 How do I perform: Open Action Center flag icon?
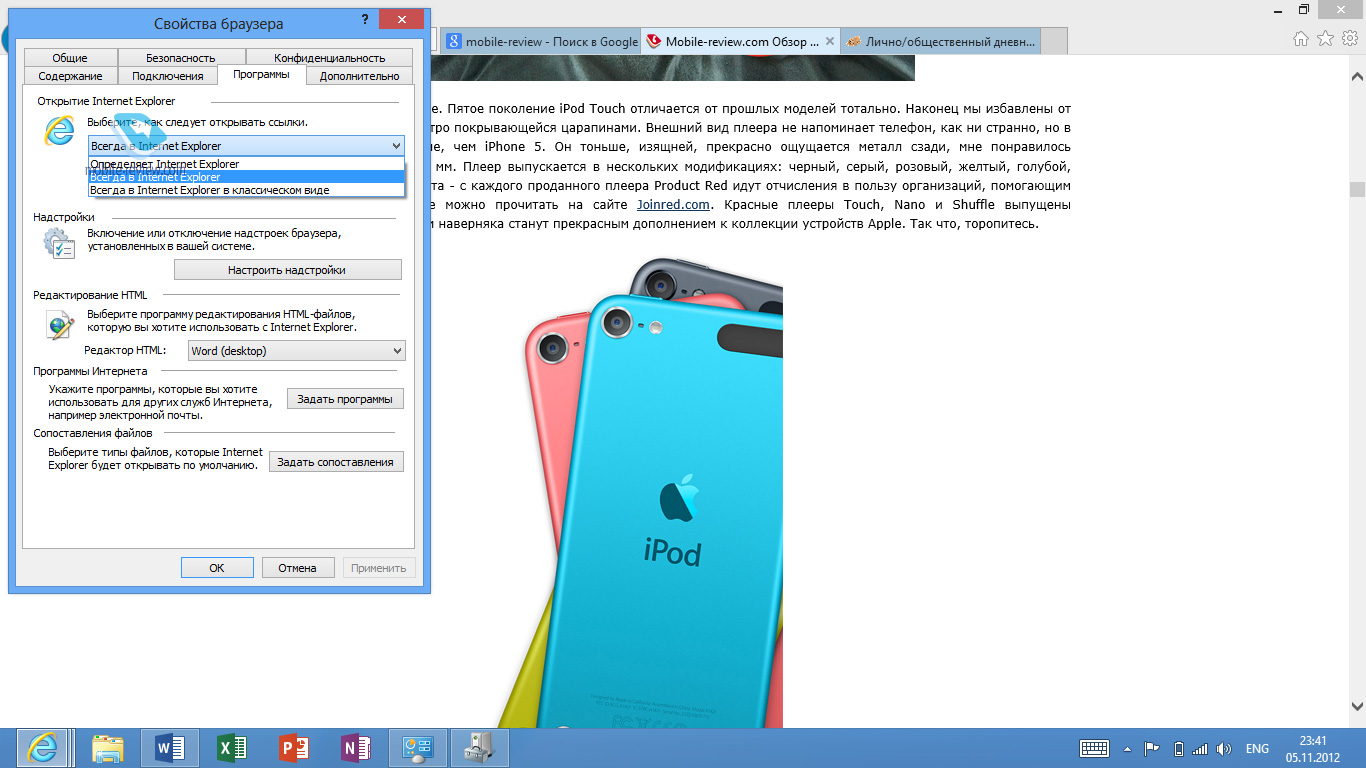click(x=1151, y=748)
